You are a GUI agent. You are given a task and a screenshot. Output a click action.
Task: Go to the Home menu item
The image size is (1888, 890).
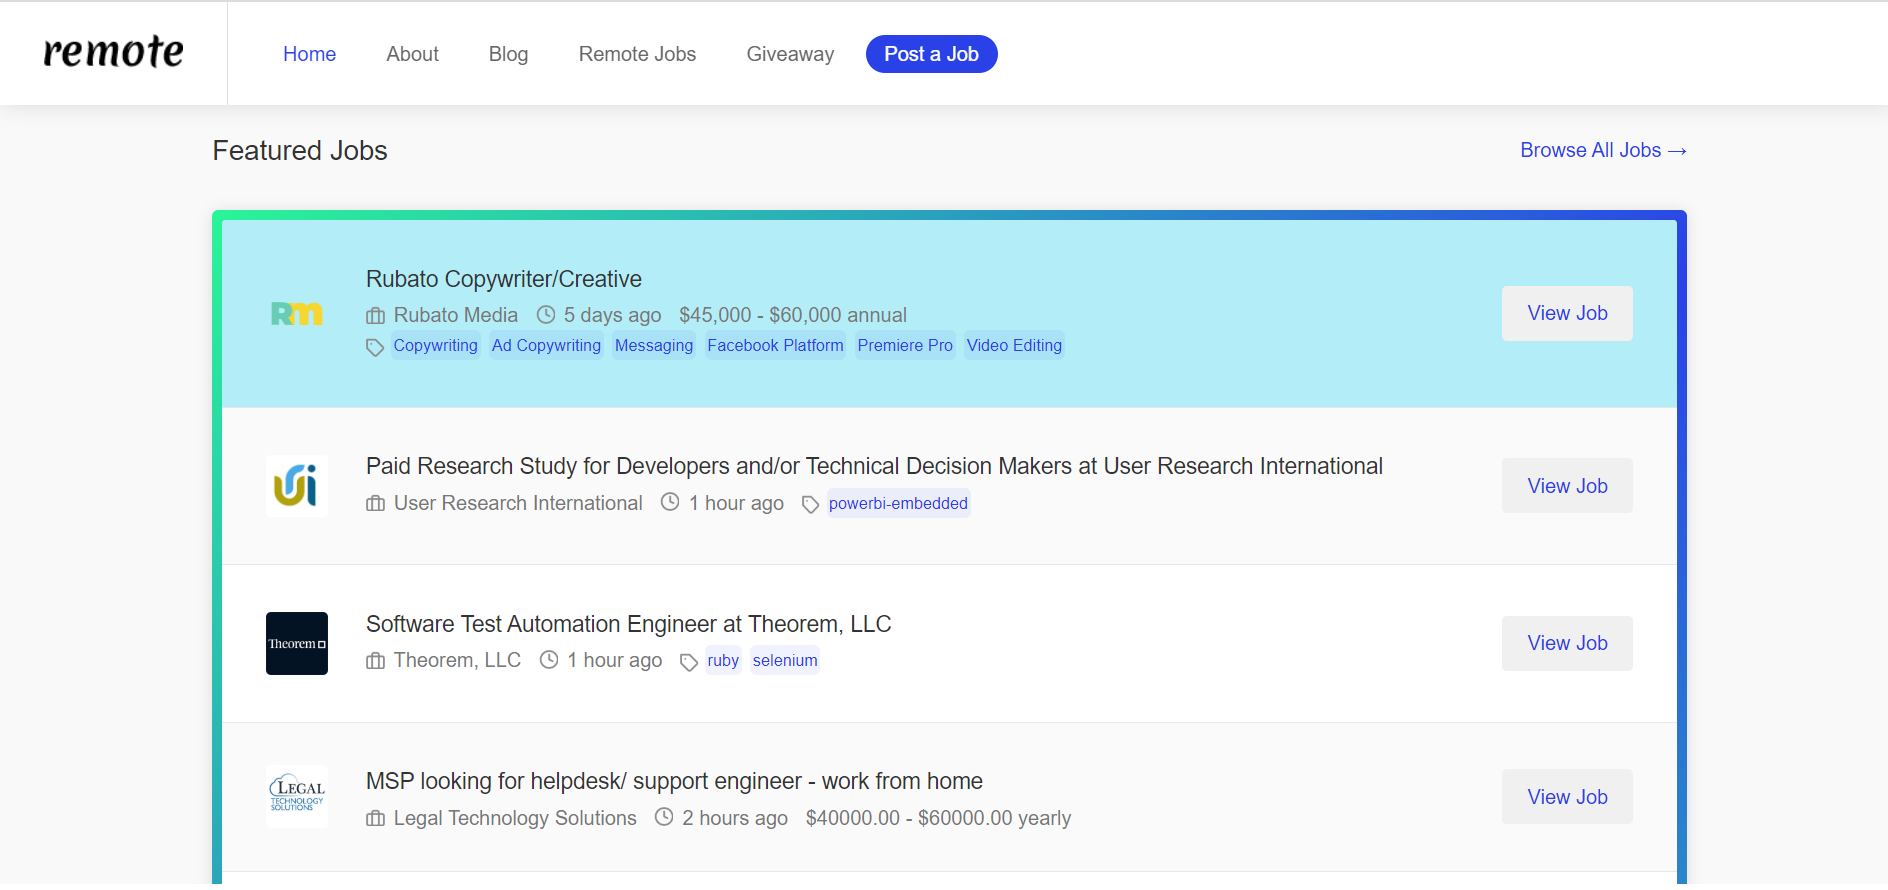pyautogui.click(x=309, y=54)
